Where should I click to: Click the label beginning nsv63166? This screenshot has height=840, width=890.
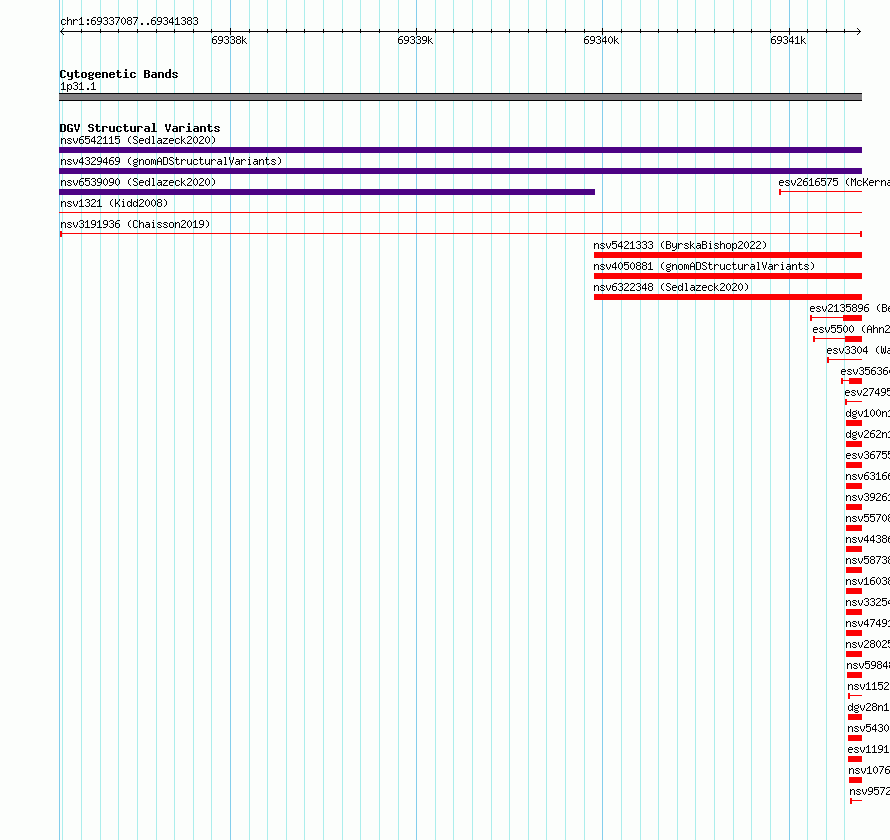(x=867, y=476)
